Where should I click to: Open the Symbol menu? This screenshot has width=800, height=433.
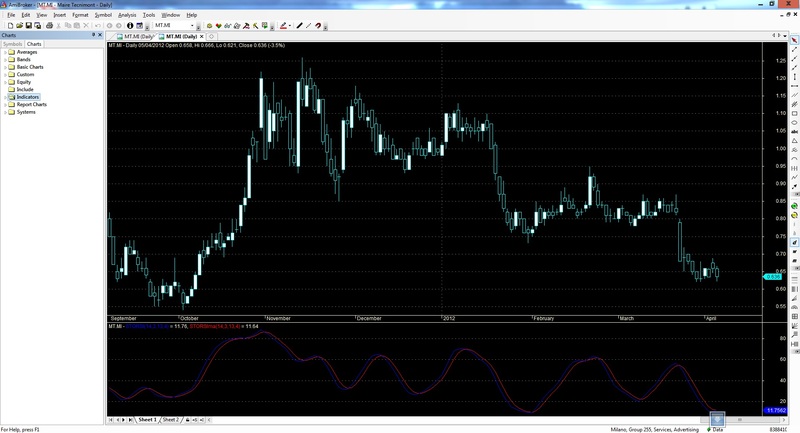click(103, 15)
